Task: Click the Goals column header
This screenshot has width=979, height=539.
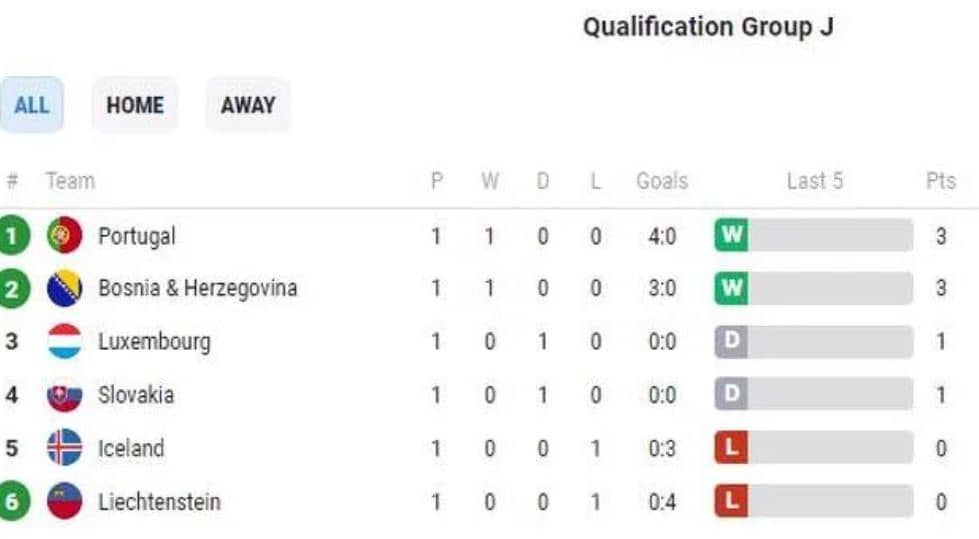Action: pos(662,181)
